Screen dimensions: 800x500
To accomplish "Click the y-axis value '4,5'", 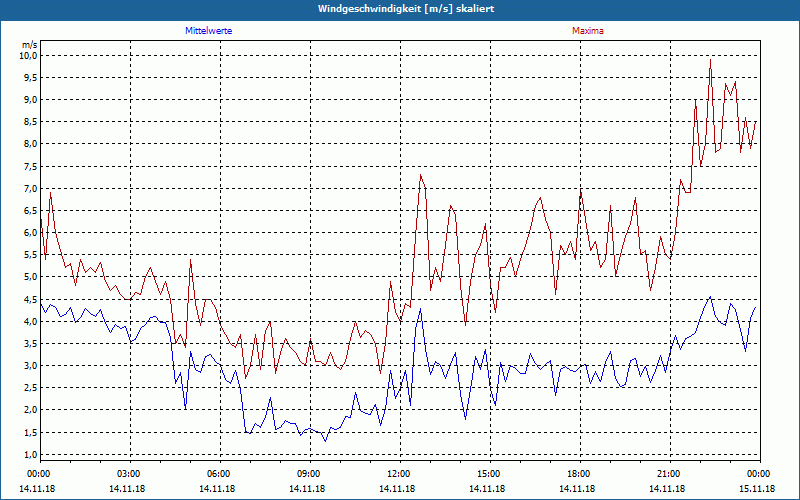I will pos(30,299).
